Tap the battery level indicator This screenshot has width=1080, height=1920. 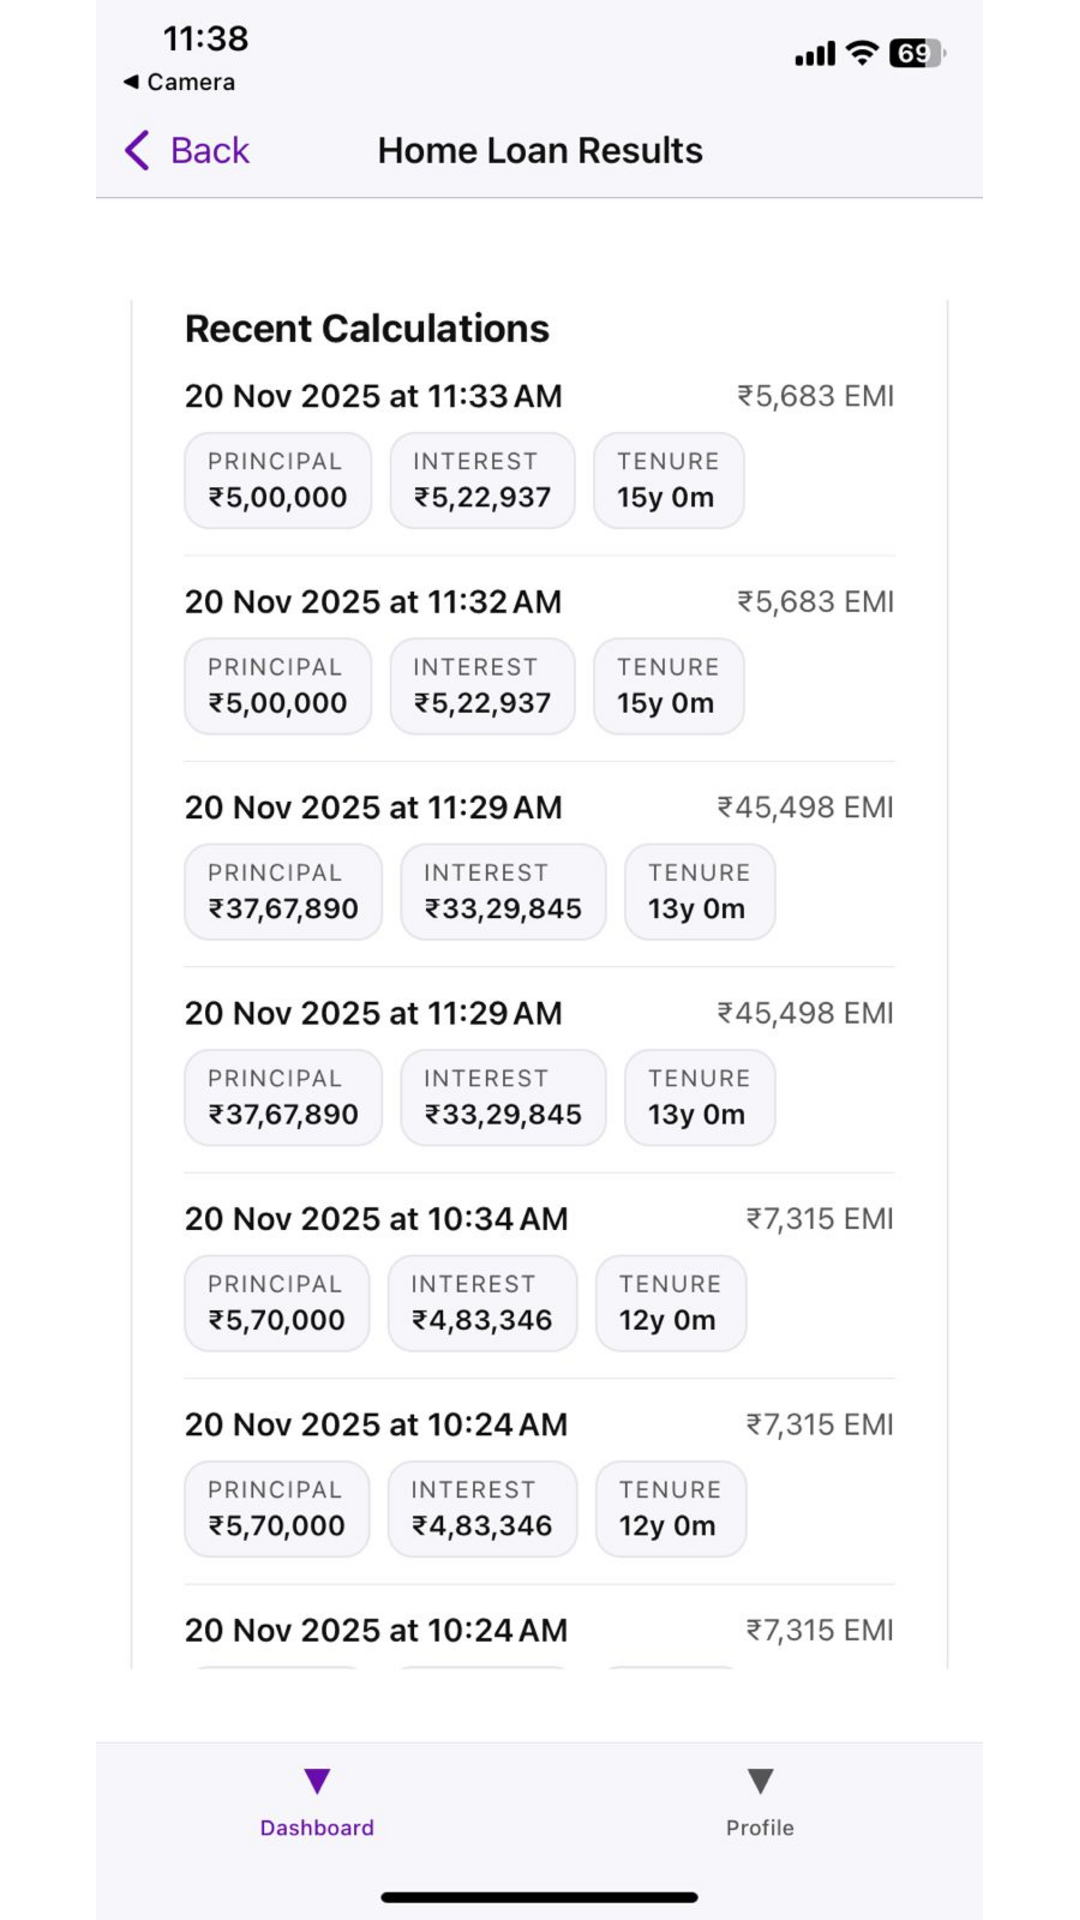point(916,53)
